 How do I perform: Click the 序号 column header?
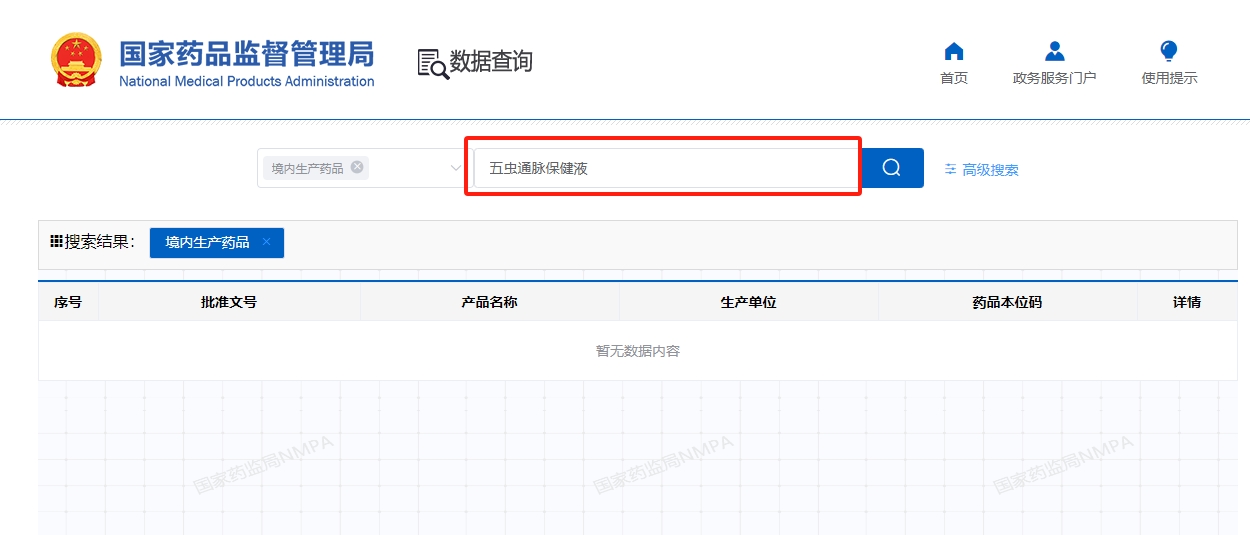click(x=68, y=302)
